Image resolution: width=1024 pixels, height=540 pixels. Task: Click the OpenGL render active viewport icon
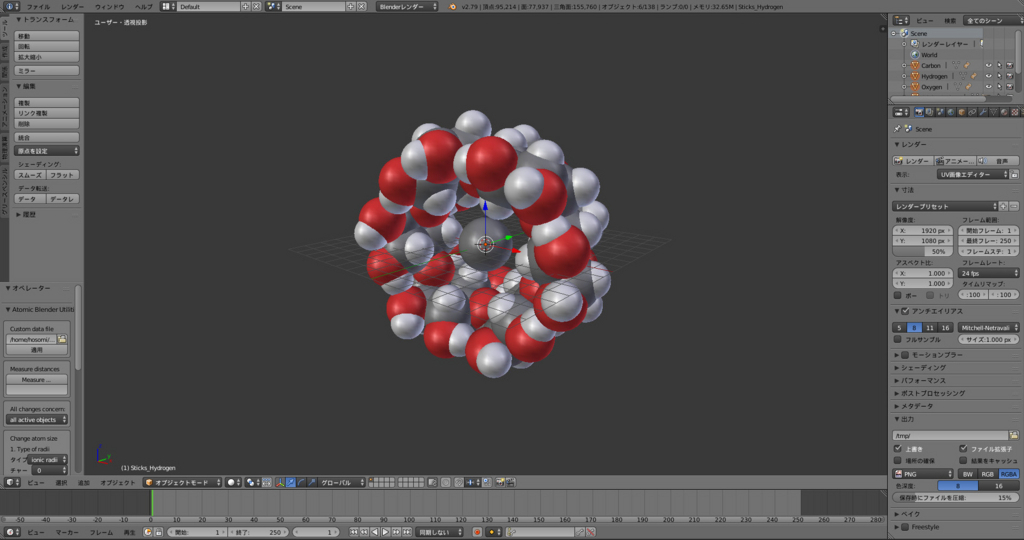pyautogui.click(x=500, y=483)
